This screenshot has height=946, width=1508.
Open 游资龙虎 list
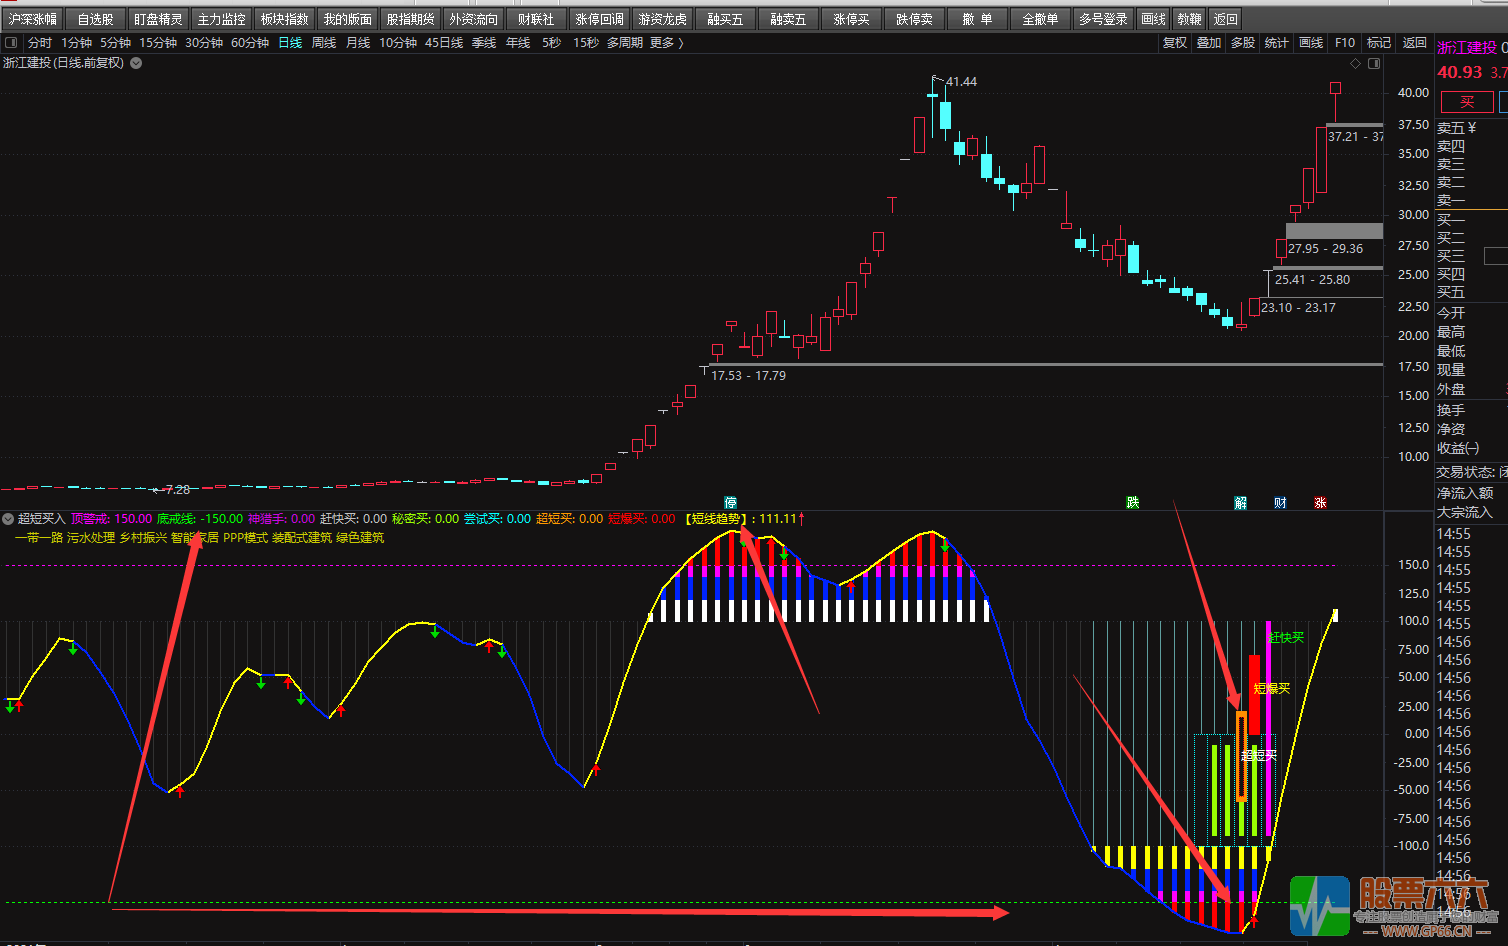[x=663, y=19]
